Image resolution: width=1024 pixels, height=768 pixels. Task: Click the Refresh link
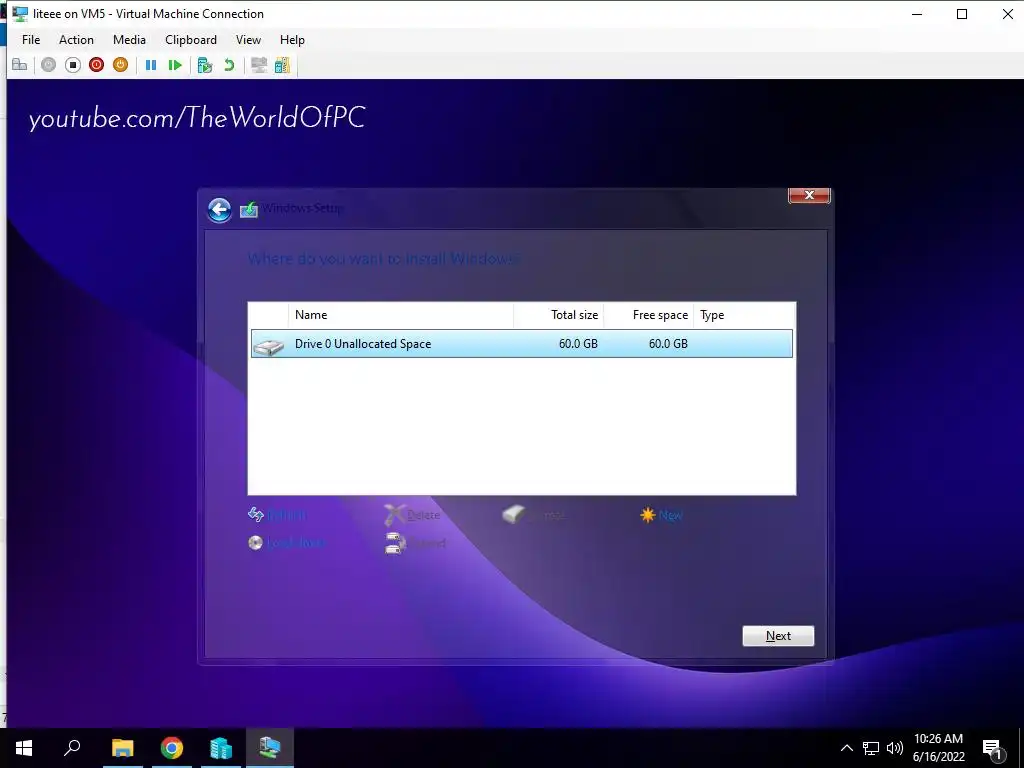point(287,515)
